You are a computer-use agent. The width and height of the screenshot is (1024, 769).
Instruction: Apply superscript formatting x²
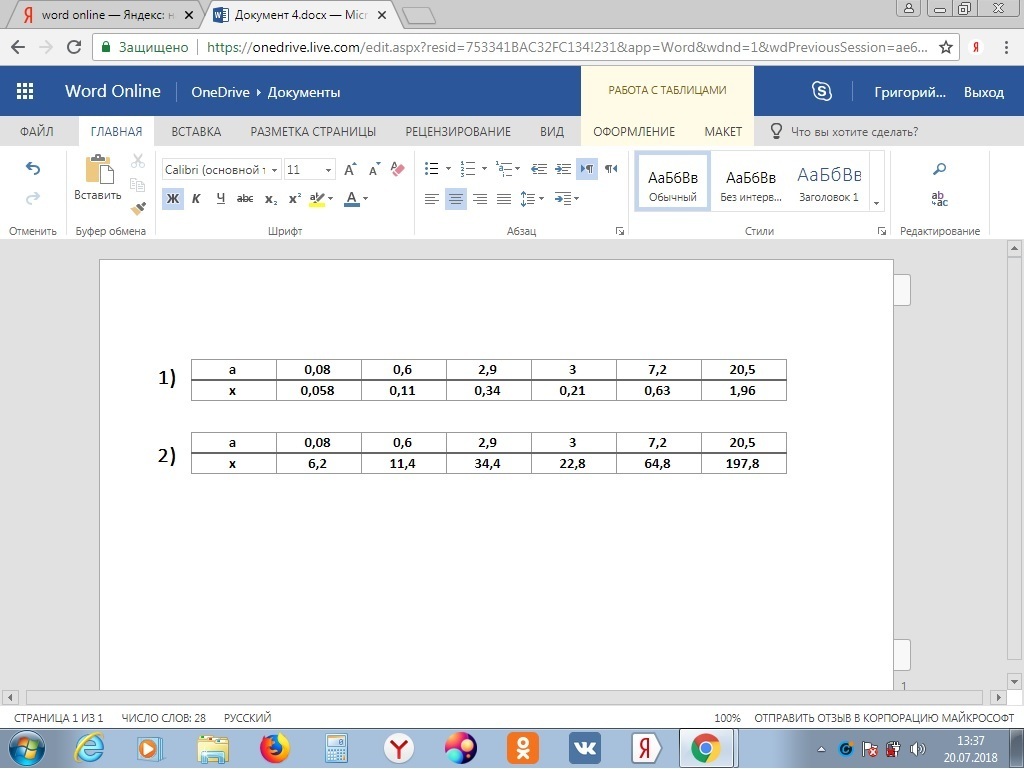pyautogui.click(x=295, y=198)
